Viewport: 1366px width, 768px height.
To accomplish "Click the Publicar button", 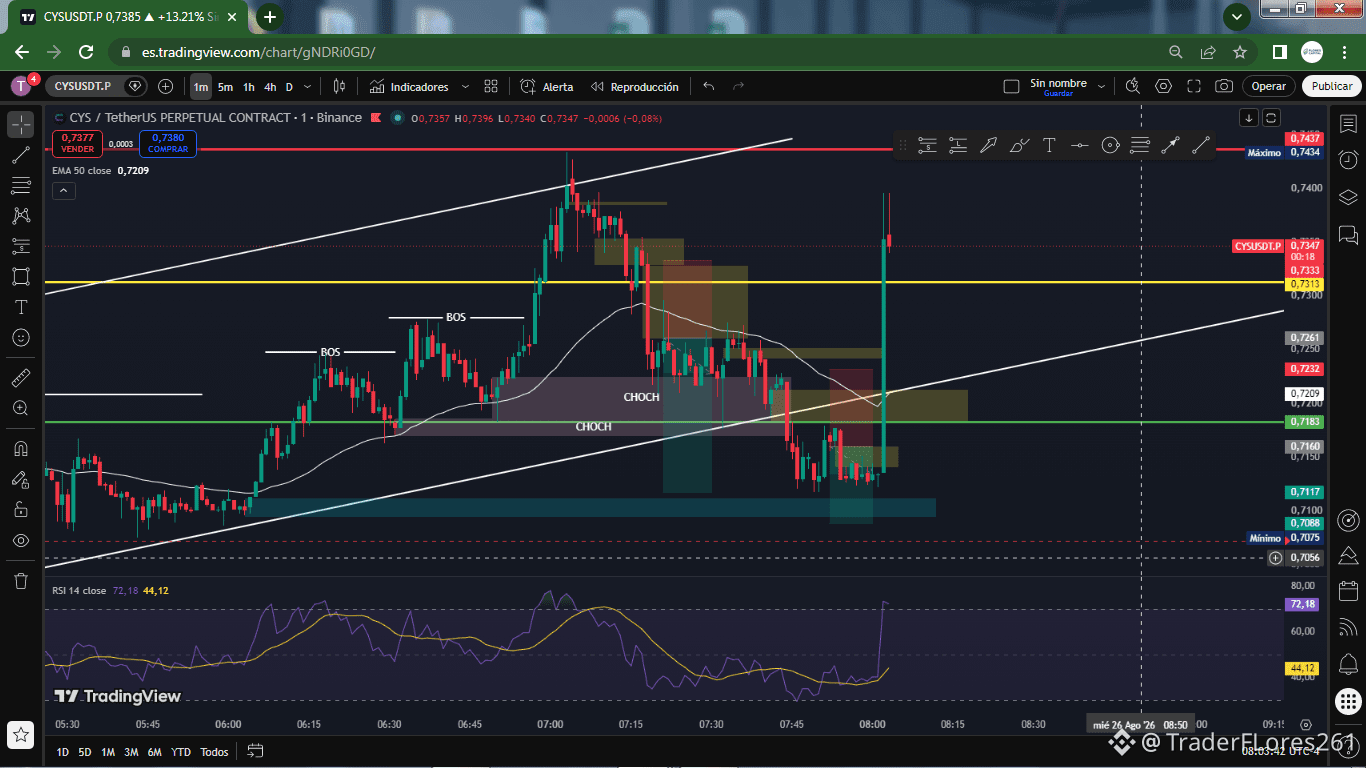I will pos(1331,87).
